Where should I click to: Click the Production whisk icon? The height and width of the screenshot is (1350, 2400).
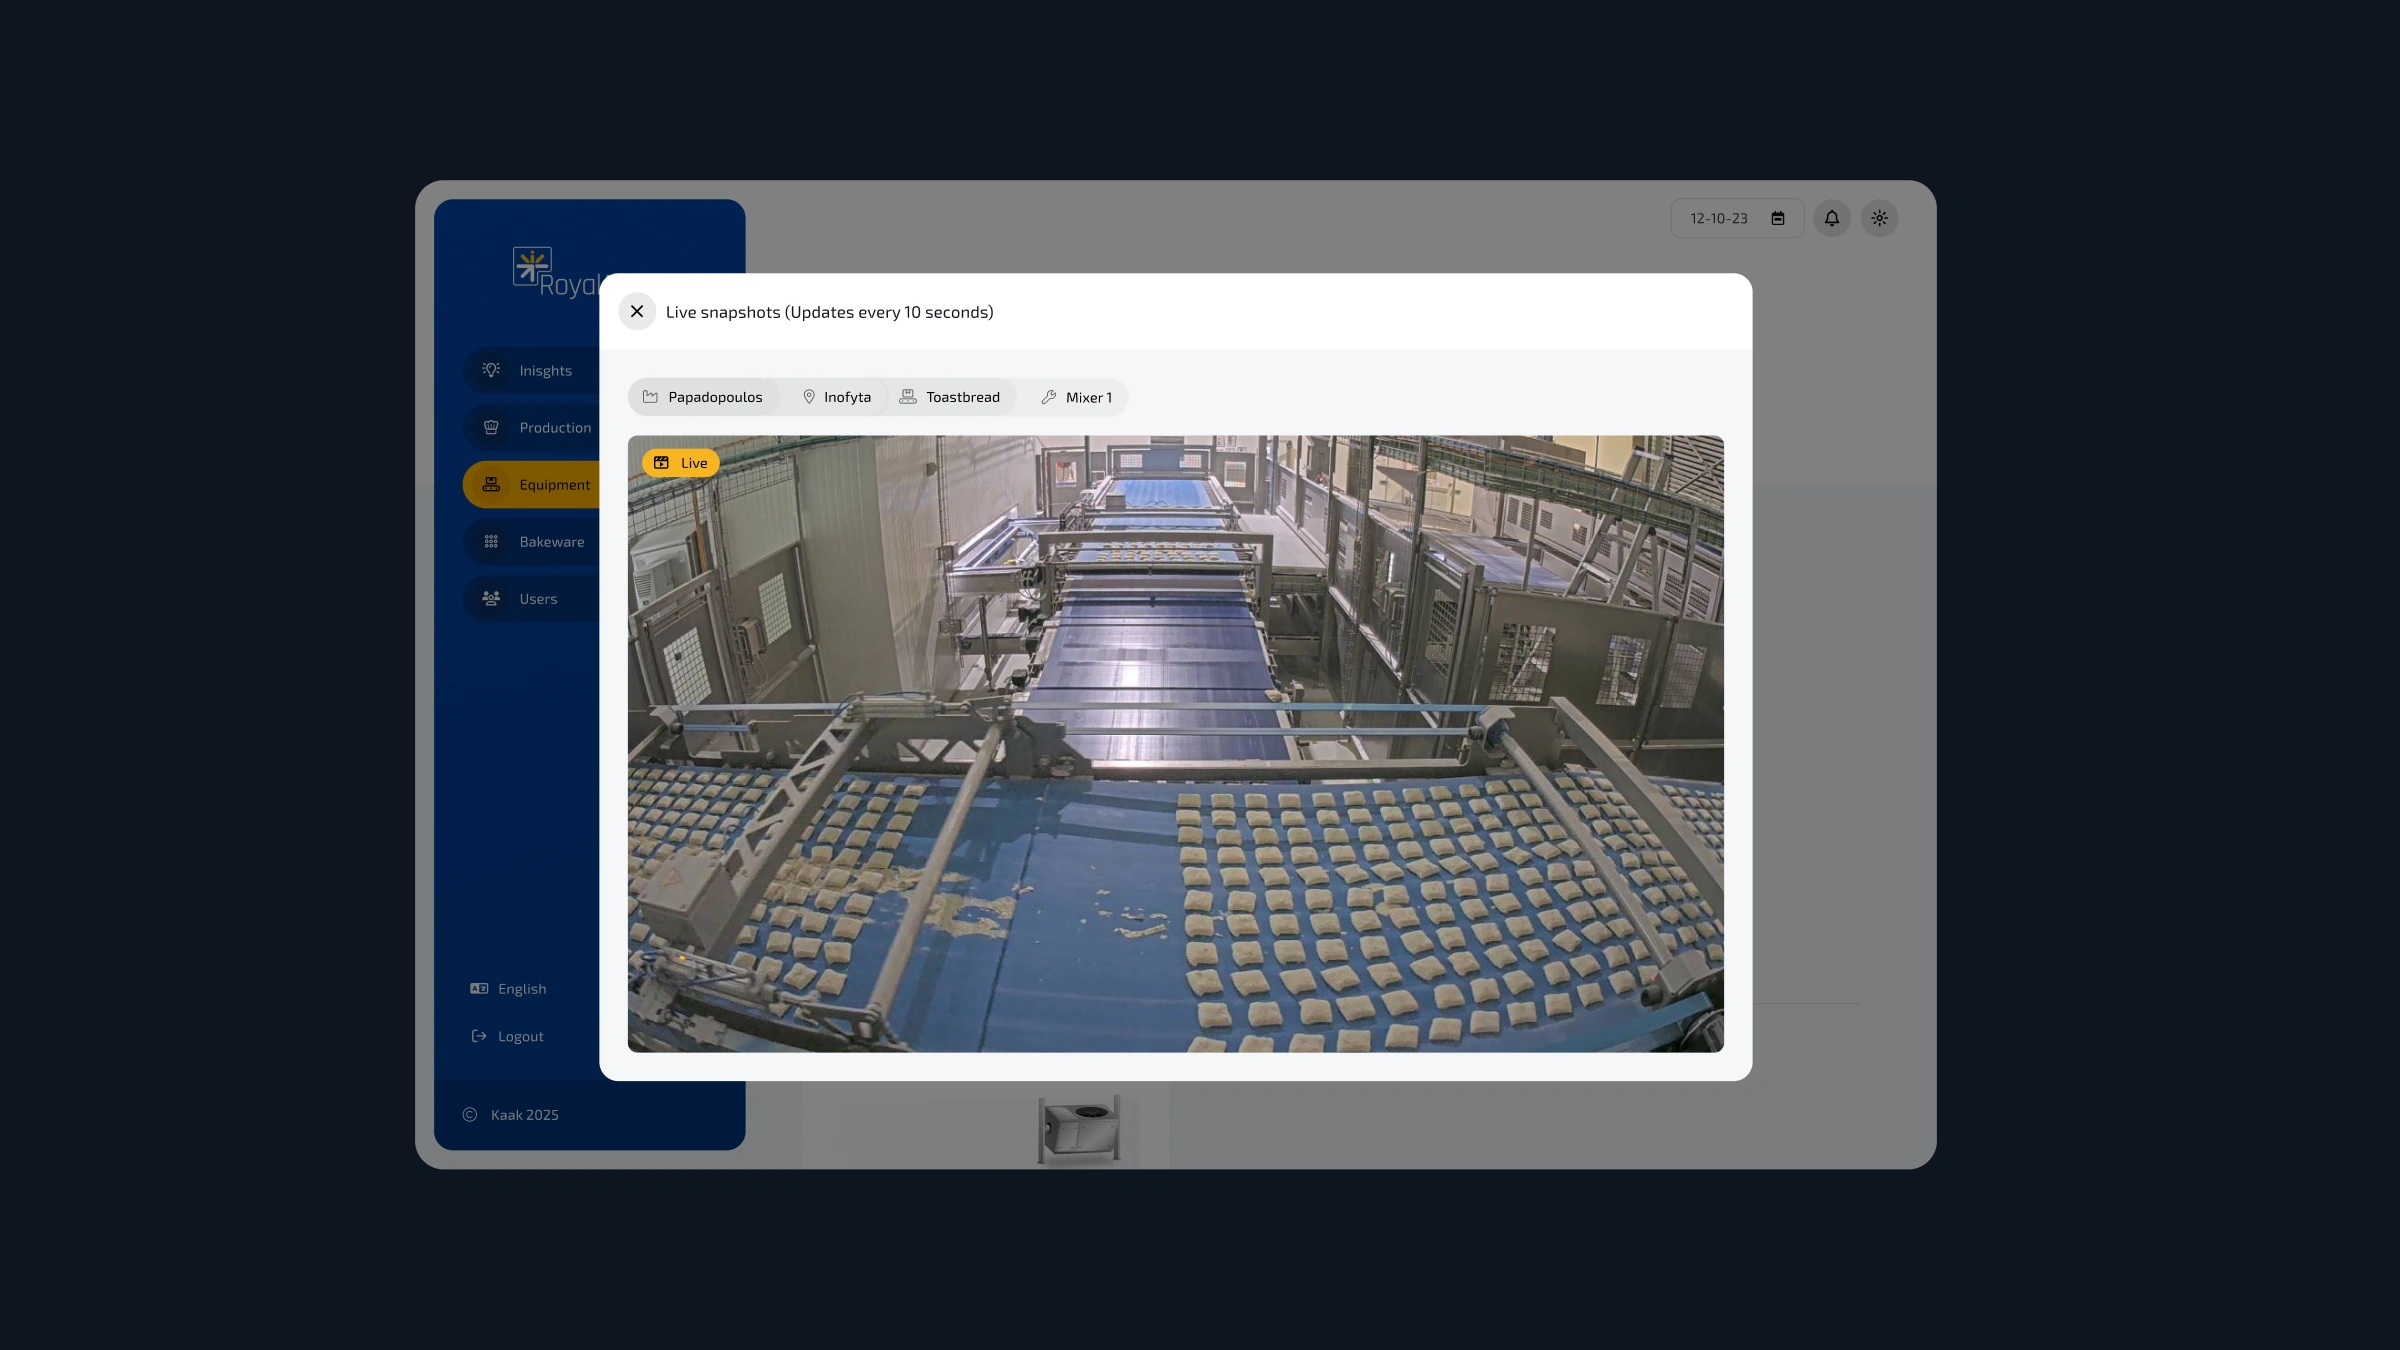pyautogui.click(x=491, y=427)
